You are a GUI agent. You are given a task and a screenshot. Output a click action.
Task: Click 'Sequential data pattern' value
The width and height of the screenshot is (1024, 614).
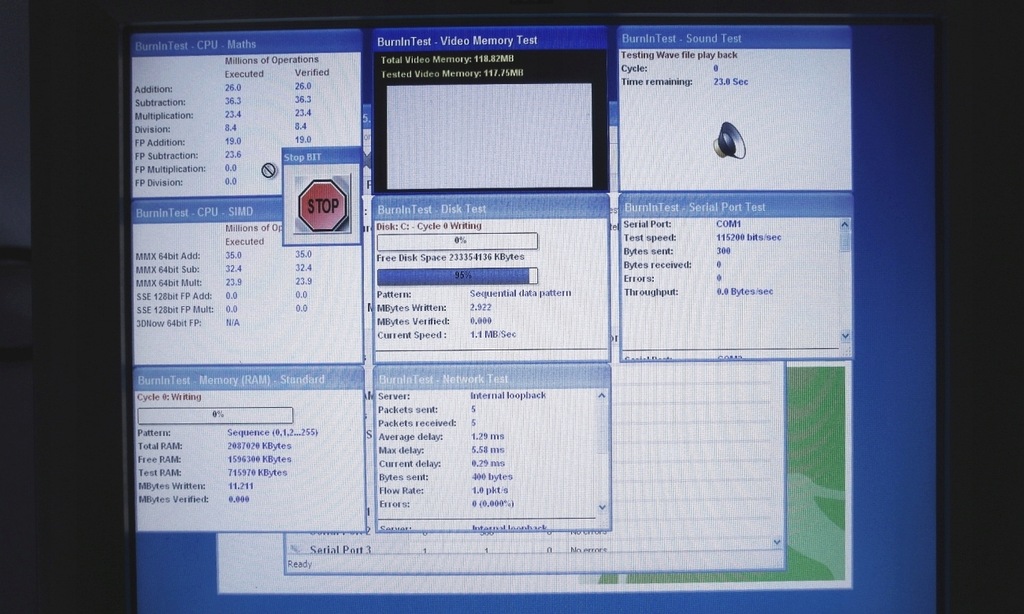pos(520,293)
